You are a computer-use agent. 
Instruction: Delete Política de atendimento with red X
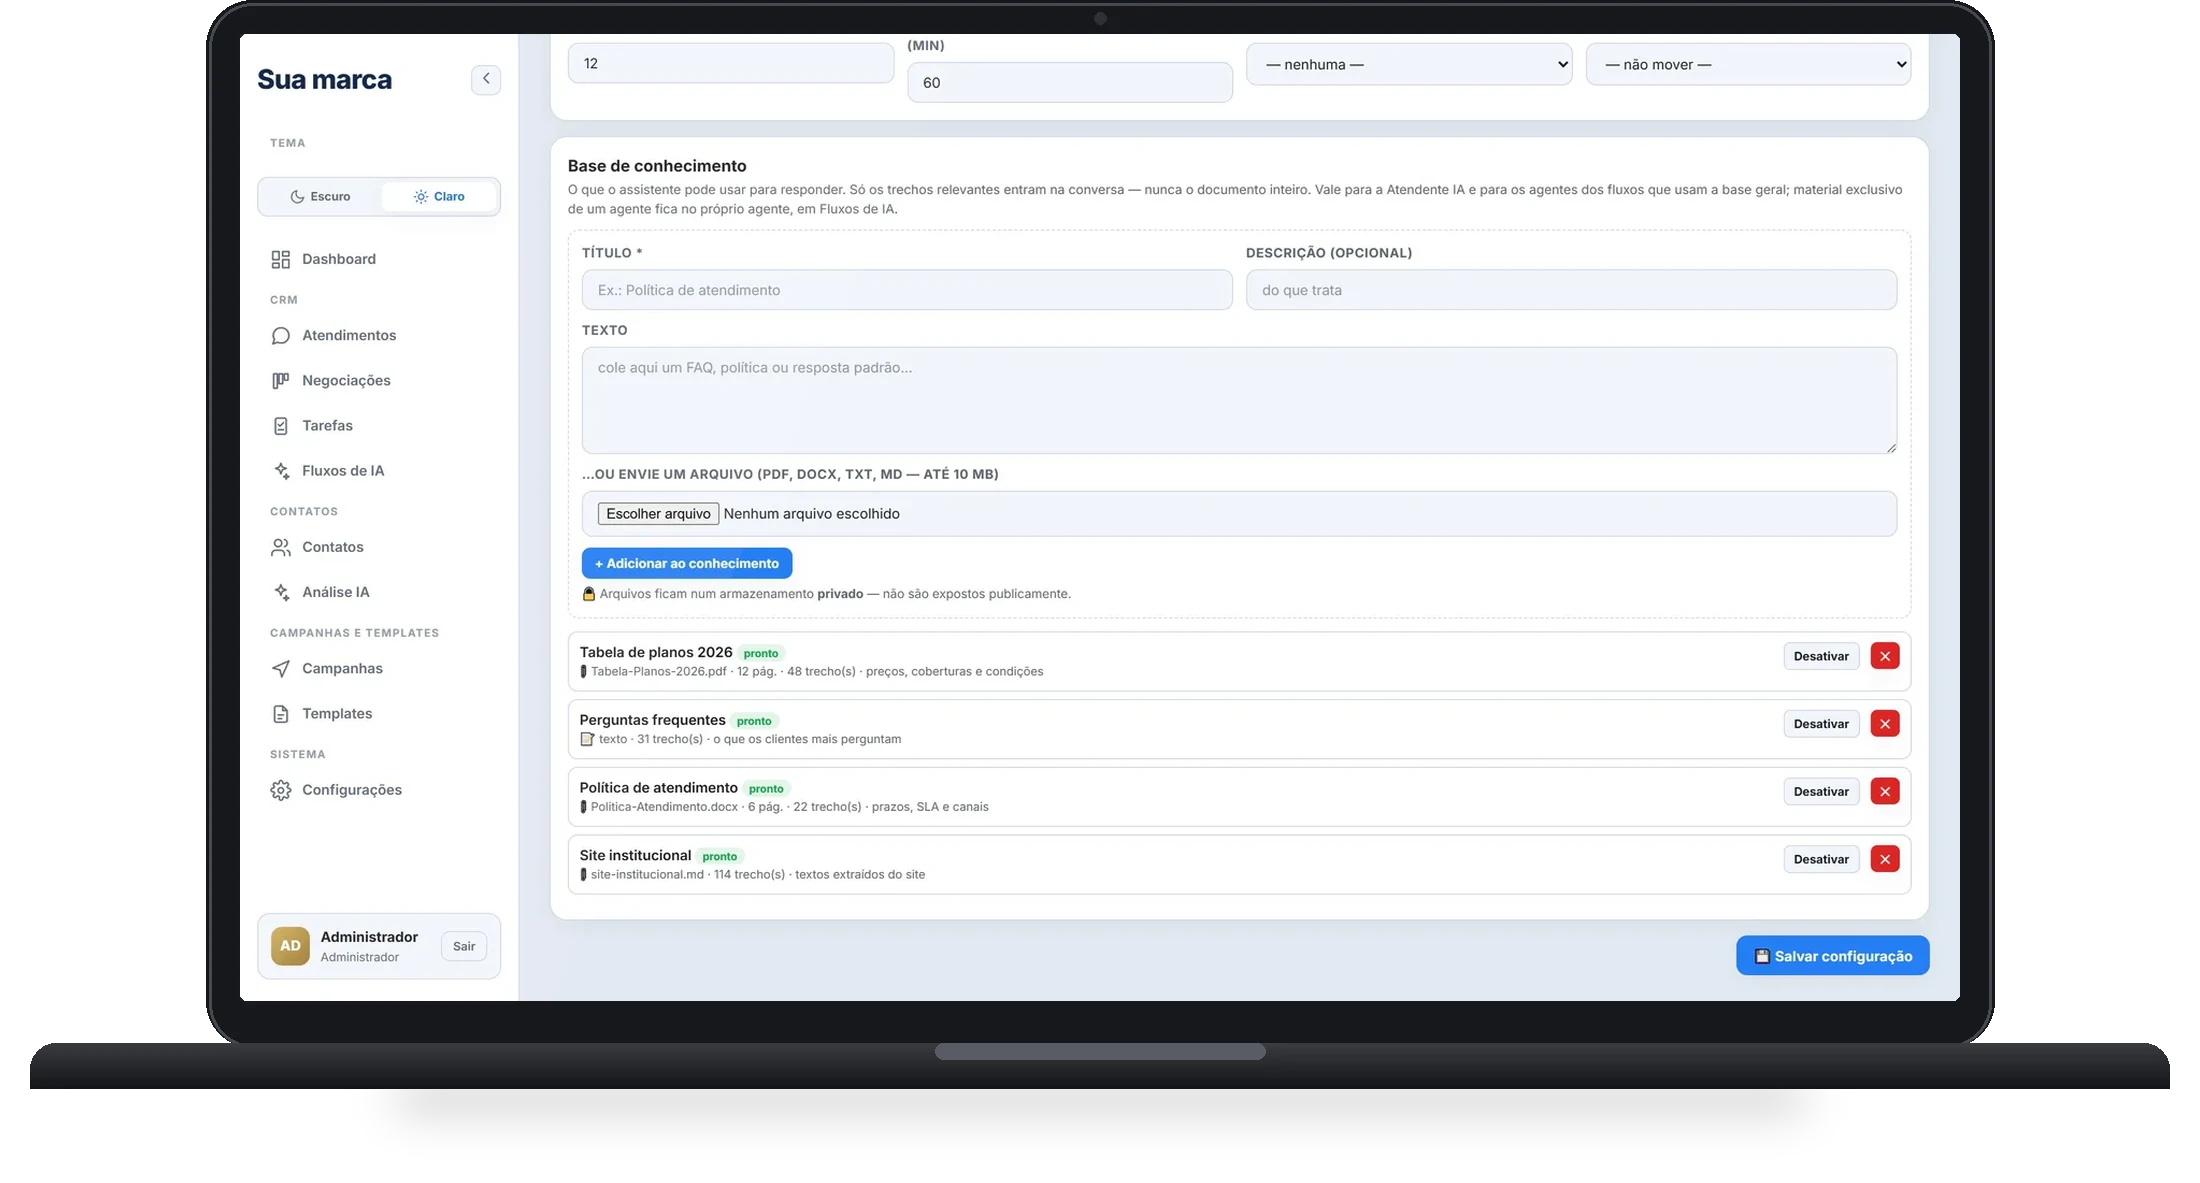[x=1885, y=791]
